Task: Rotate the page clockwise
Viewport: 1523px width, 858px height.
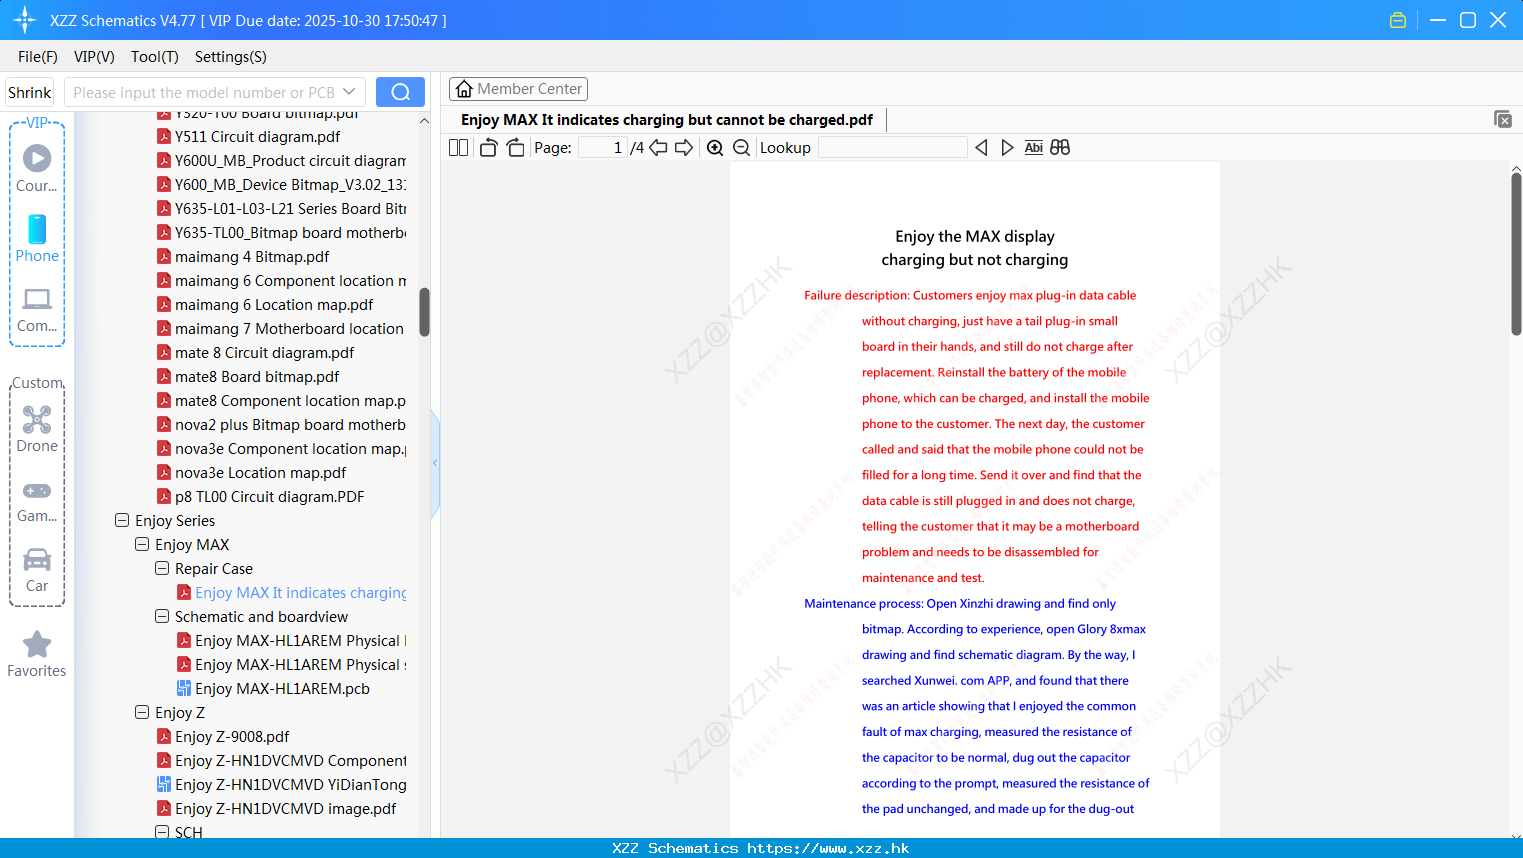Action: [x=515, y=147]
